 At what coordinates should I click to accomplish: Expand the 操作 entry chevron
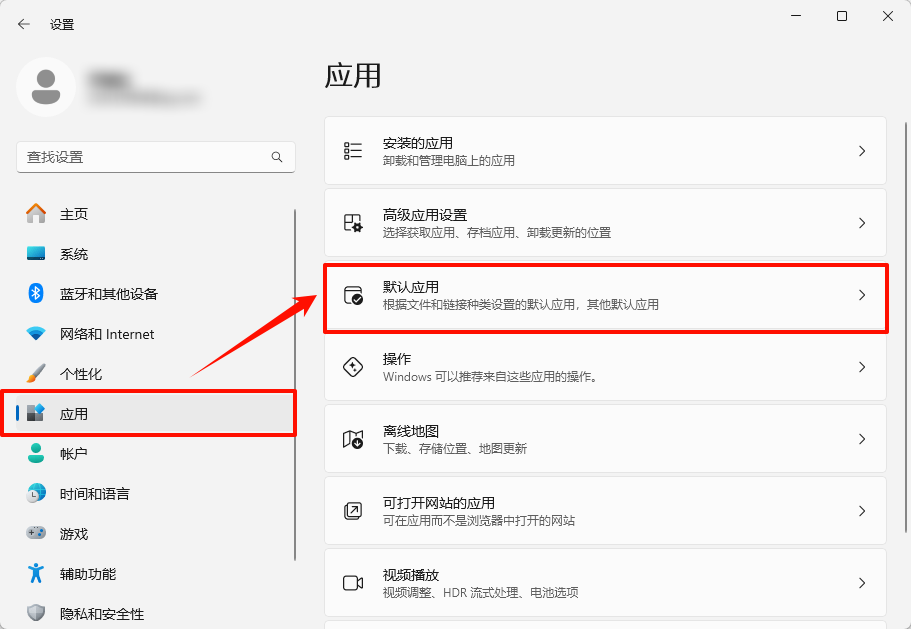click(862, 367)
